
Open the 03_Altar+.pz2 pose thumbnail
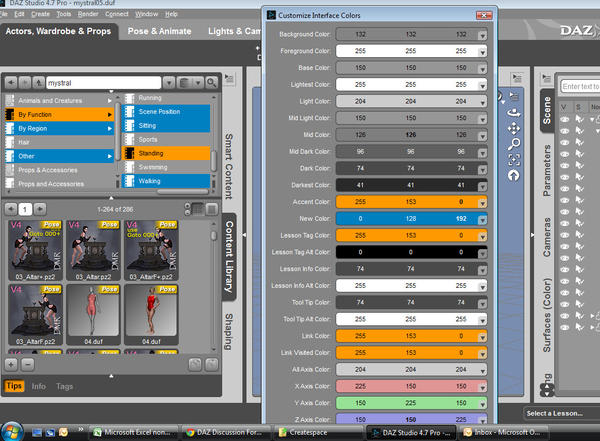(35, 250)
